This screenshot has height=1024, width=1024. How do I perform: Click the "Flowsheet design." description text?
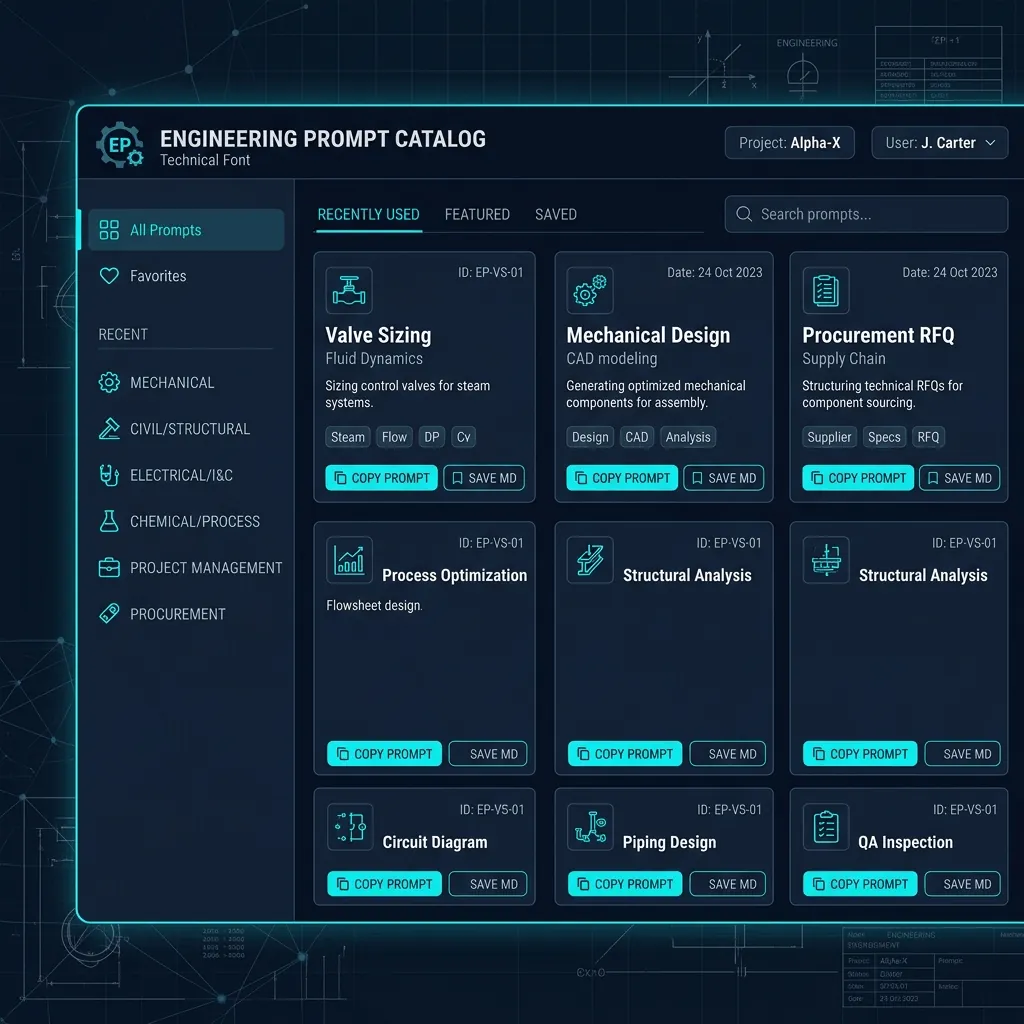374,605
